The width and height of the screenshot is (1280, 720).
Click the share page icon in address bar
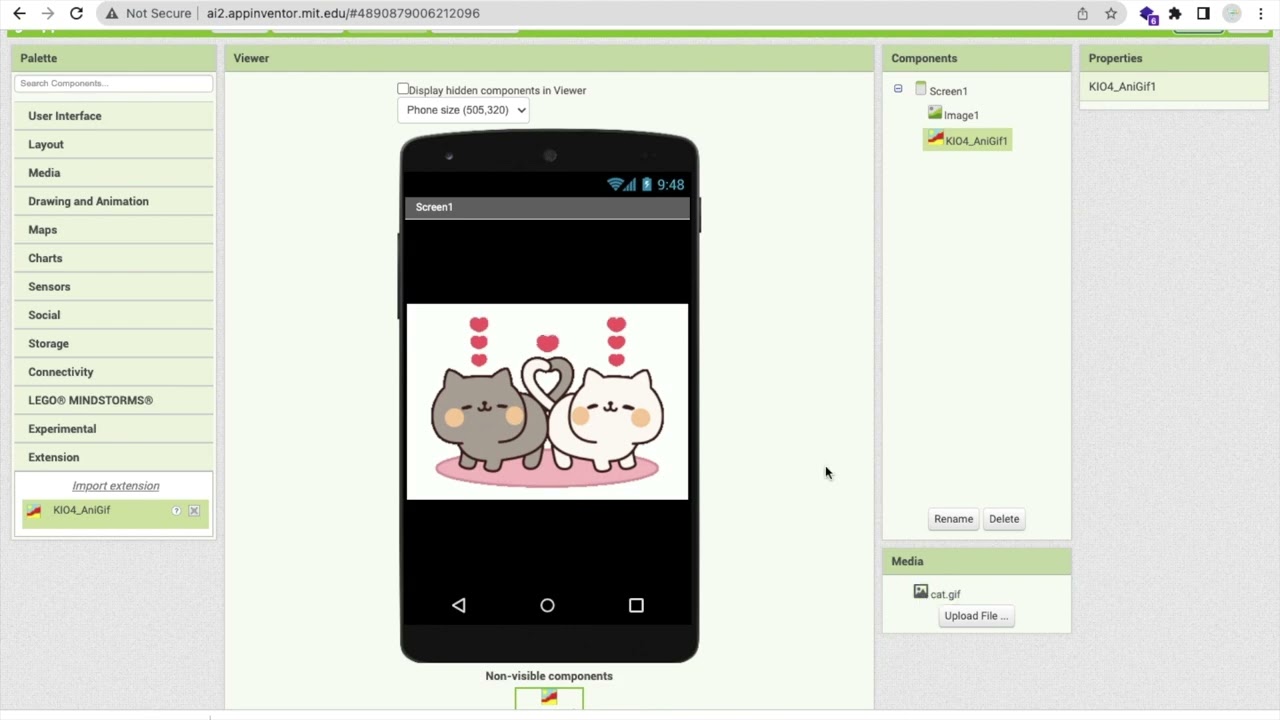tap(1082, 13)
